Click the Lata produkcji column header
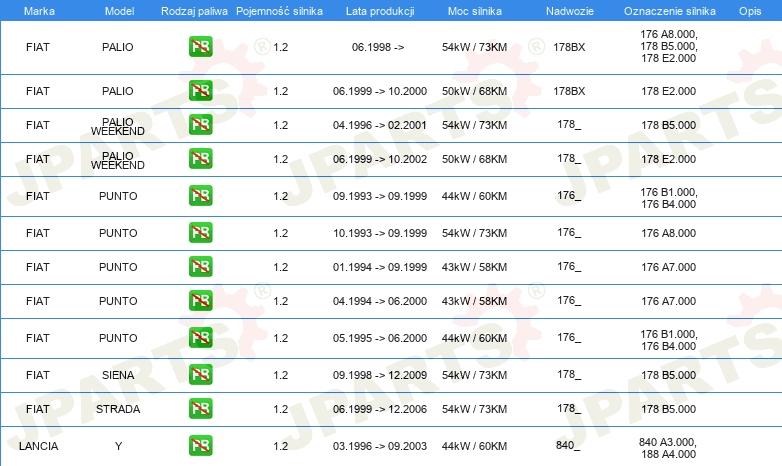The width and height of the screenshot is (782, 466). [x=380, y=11]
